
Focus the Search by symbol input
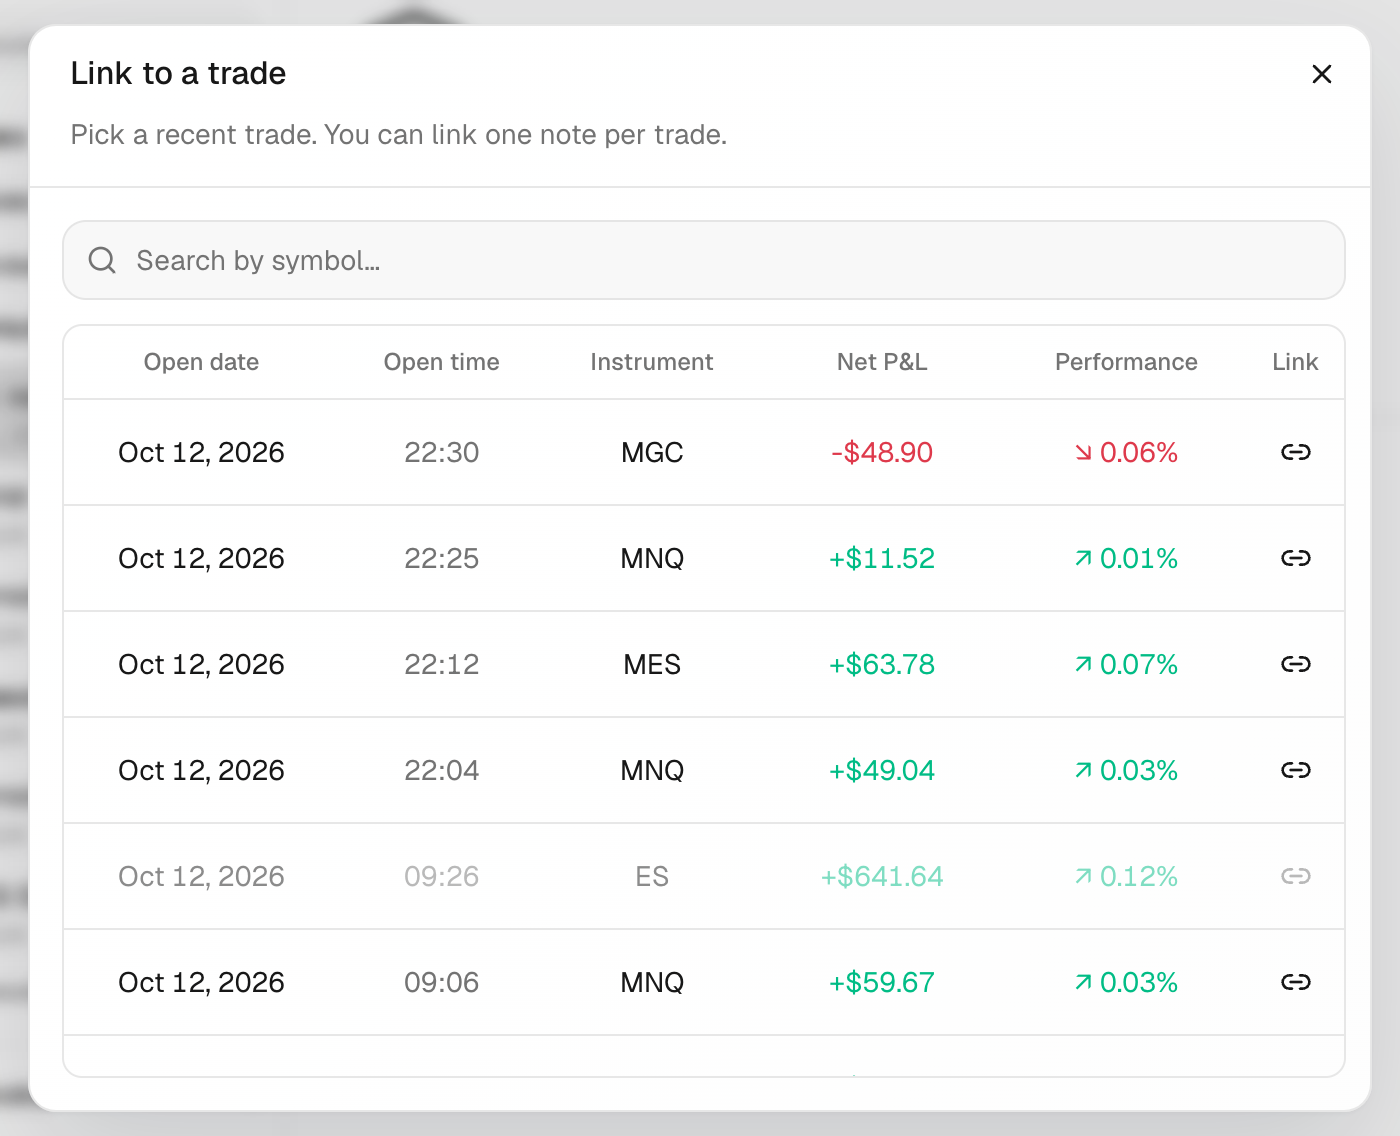click(704, 260)
